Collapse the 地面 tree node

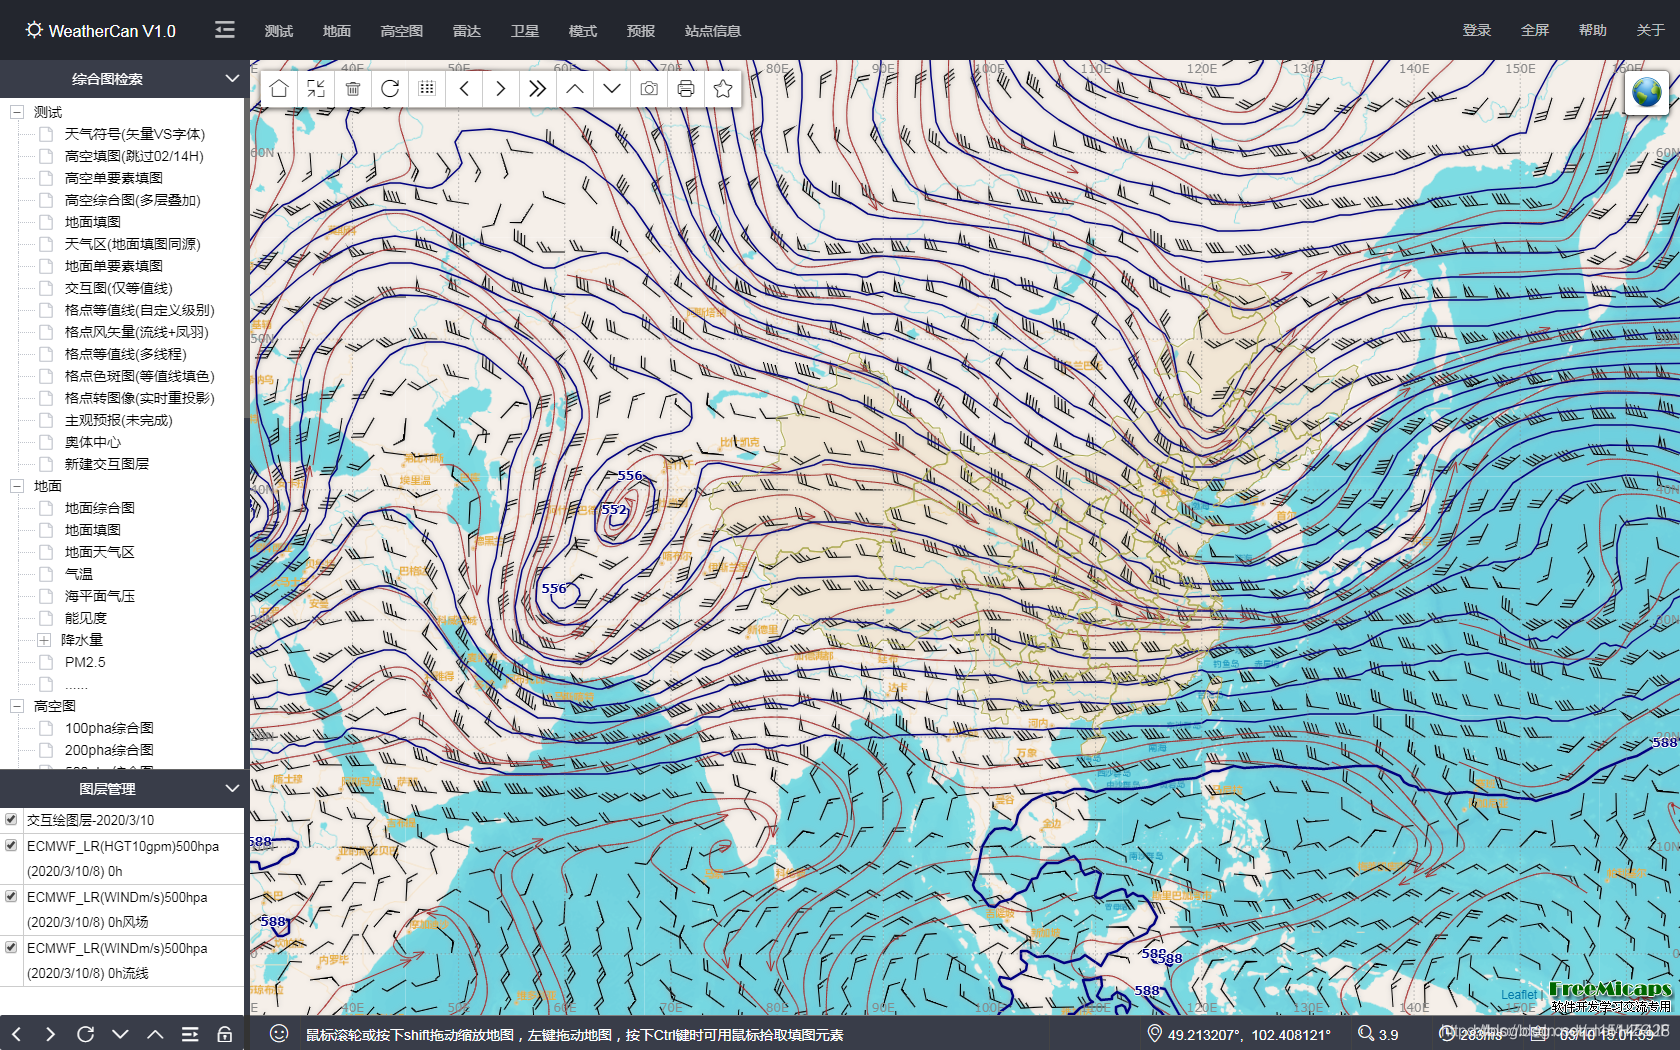point(17,486)
